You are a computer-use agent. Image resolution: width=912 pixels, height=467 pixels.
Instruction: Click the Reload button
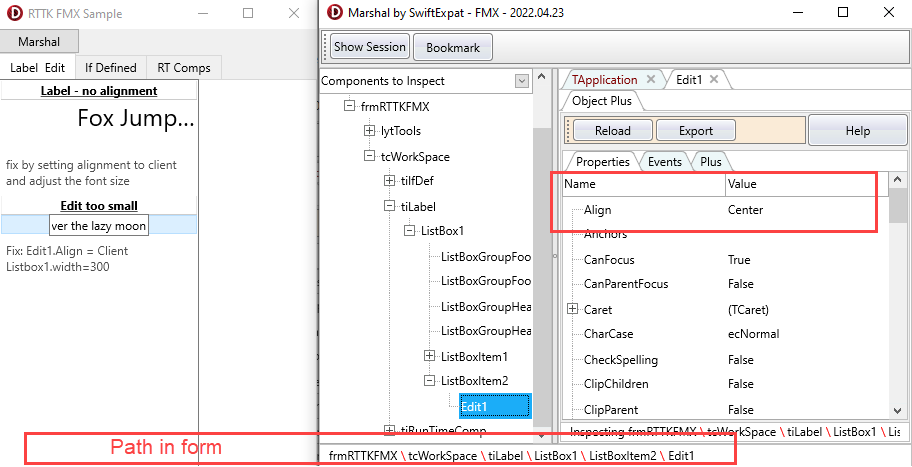click(612, 130)
